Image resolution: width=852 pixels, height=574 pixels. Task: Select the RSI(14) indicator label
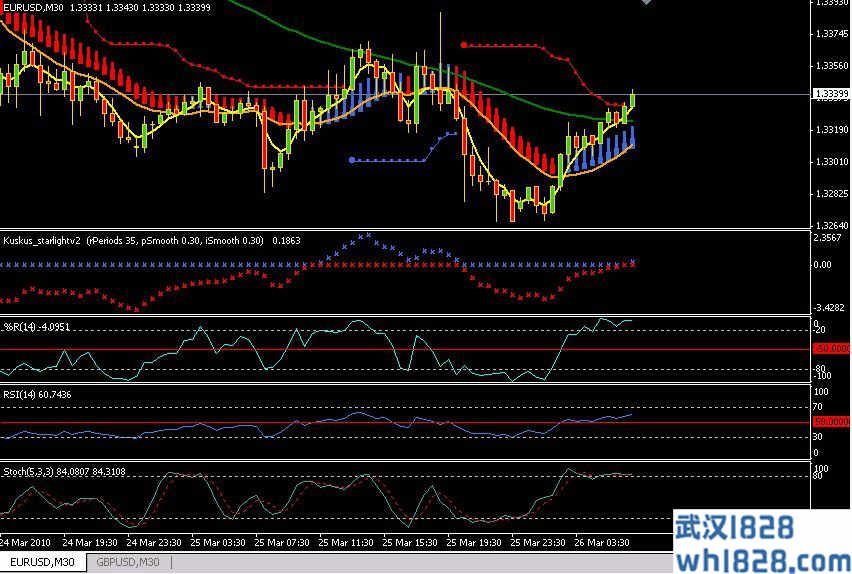[20, 395]
